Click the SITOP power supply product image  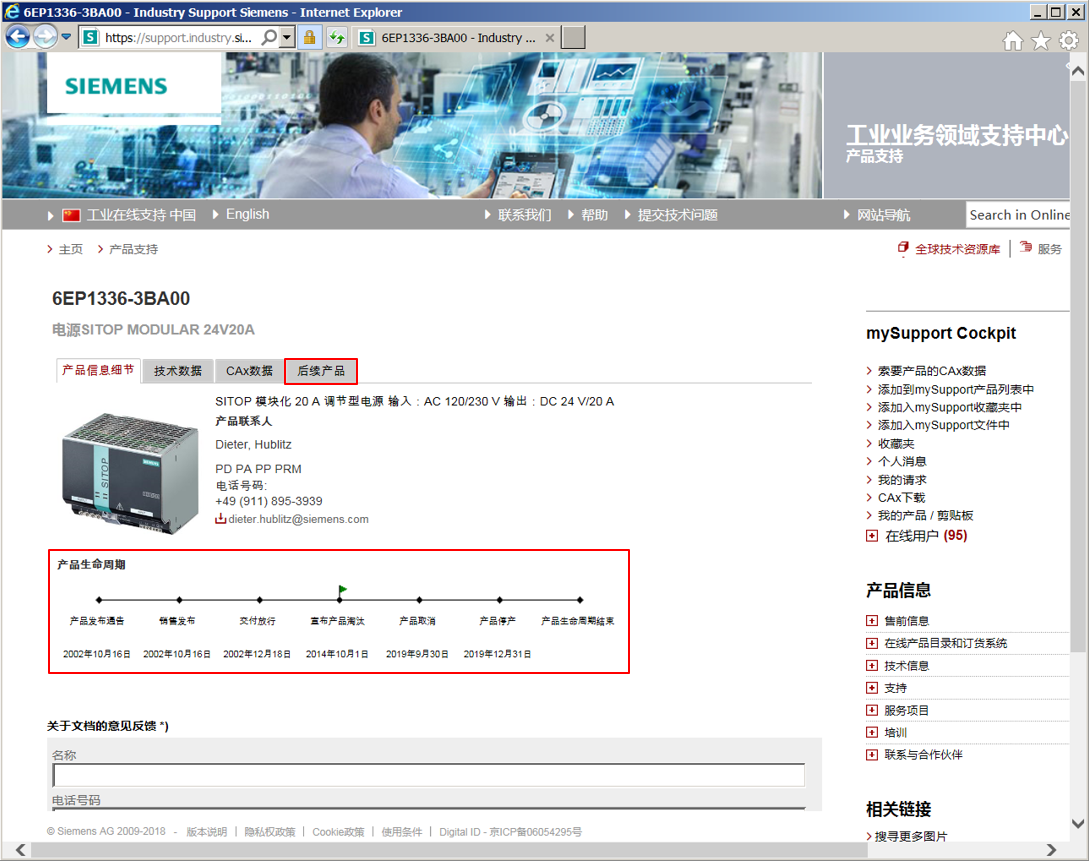pyautogui.click(x=130, y=474)
